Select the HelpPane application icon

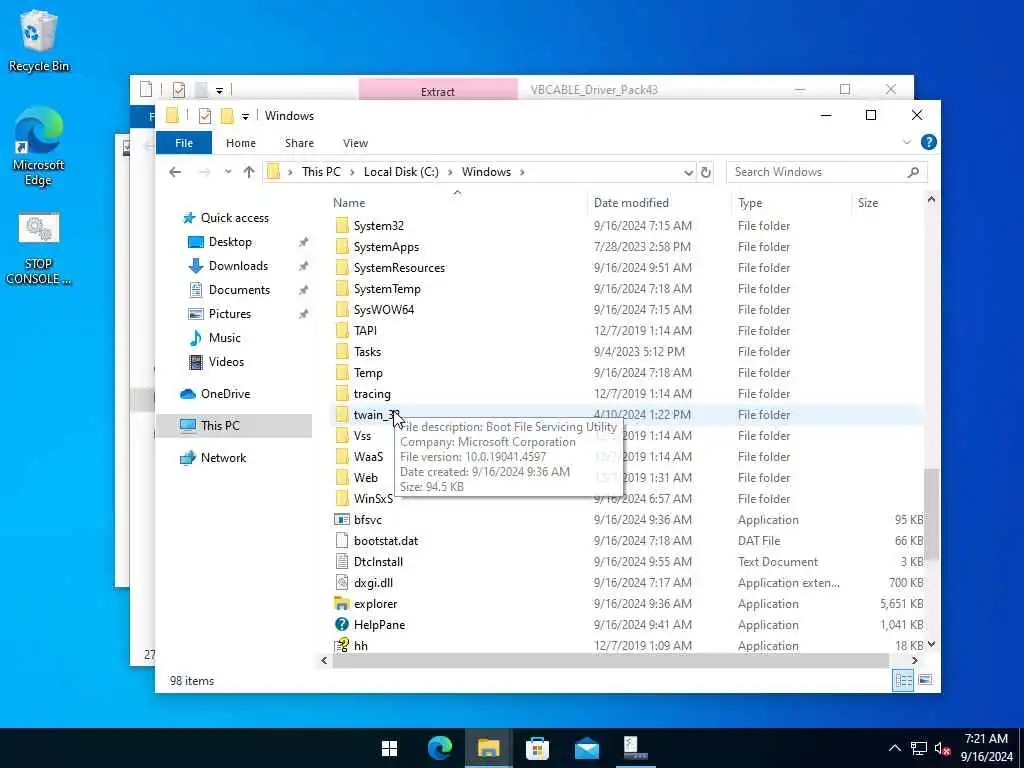[342, 625]
